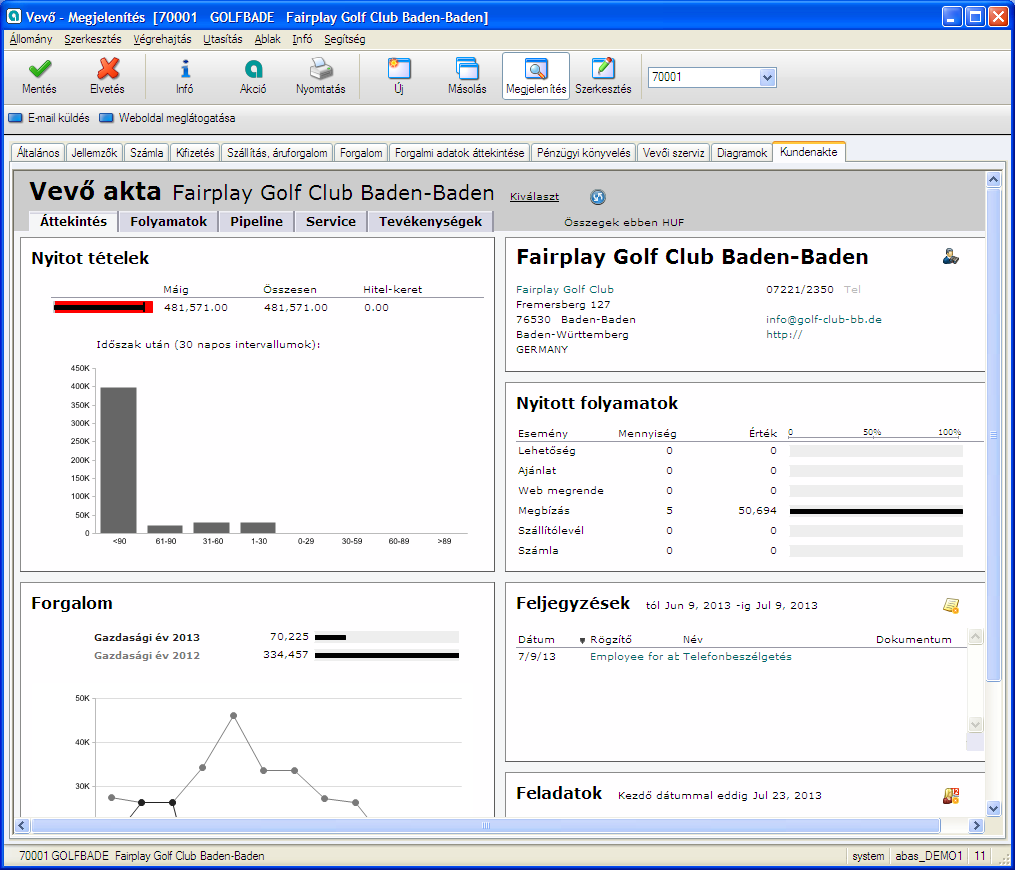The width and height of the screenshot is (1015, 870).
Task: Click the E-mail küldés icon
Action: (15, 118)
